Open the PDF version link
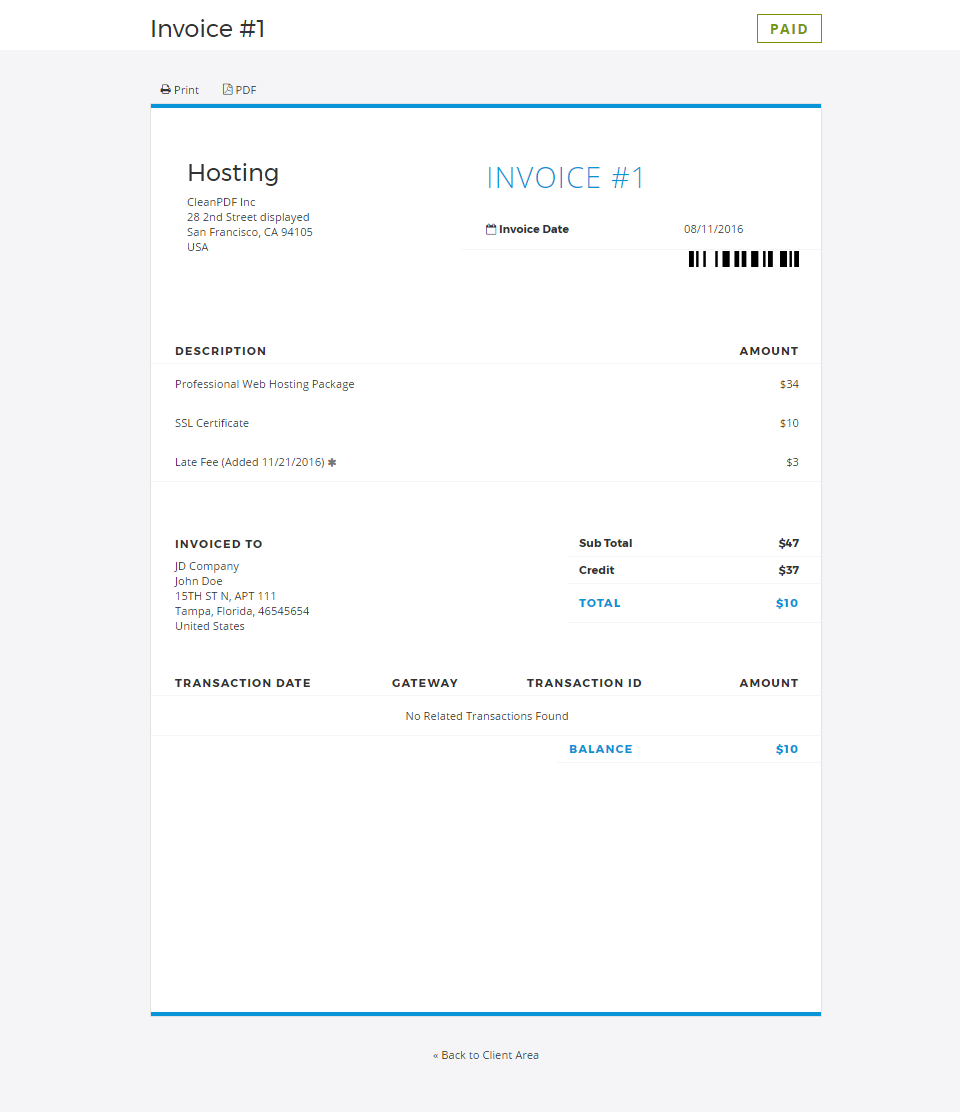Viewport: 960px width, 1112px height. coord(246,90)
